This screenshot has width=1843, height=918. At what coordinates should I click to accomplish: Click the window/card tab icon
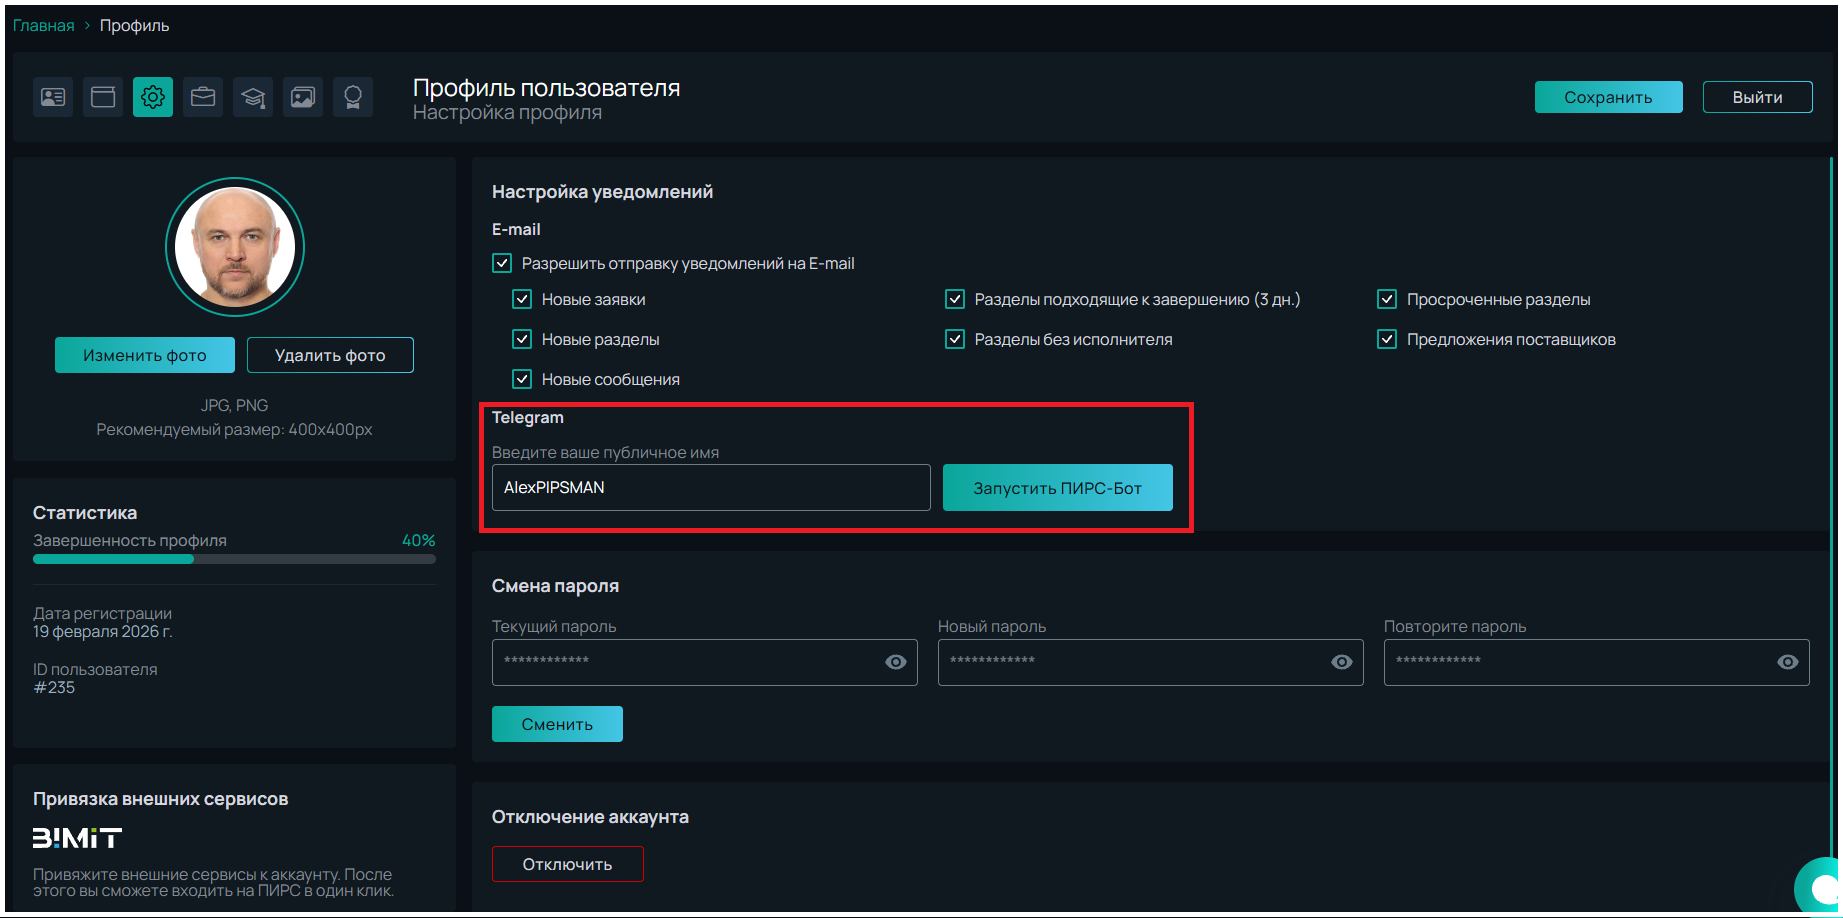[x=103, y=97]
